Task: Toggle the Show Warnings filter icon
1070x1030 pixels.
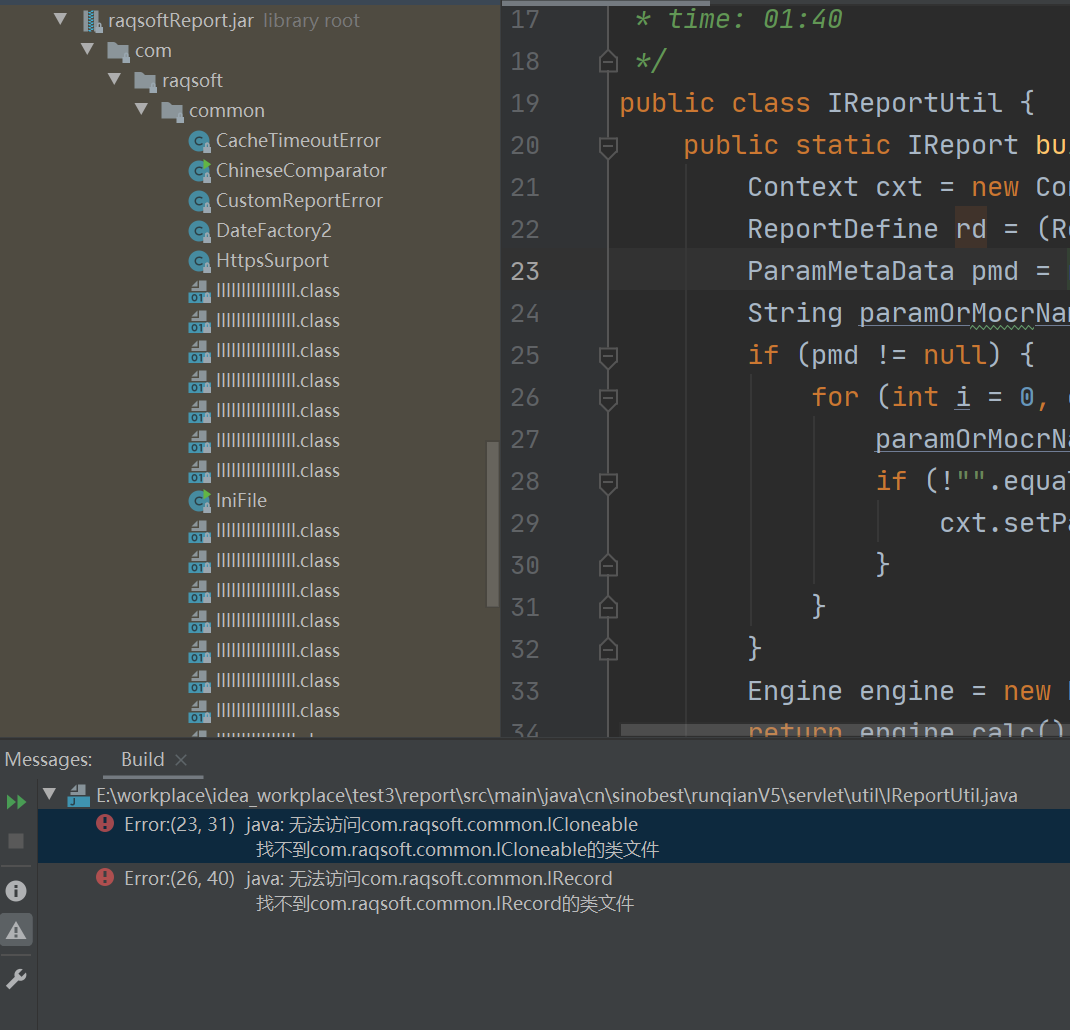Action: (16, 930)
